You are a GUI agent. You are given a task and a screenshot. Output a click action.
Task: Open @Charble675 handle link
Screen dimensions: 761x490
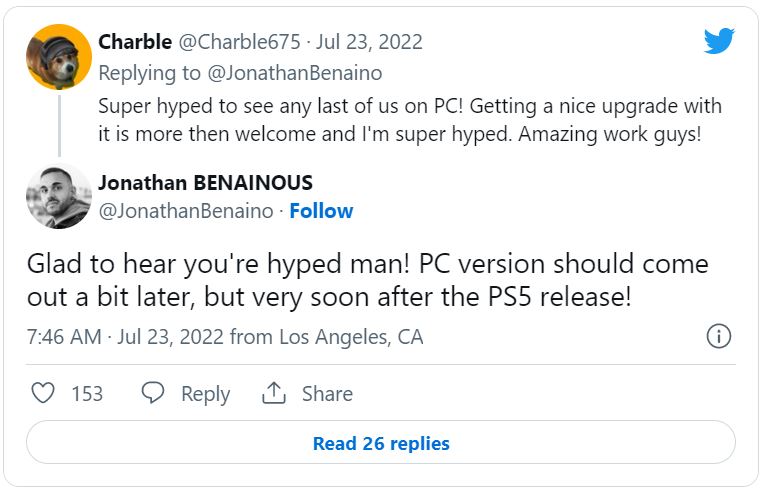(240, 42)
